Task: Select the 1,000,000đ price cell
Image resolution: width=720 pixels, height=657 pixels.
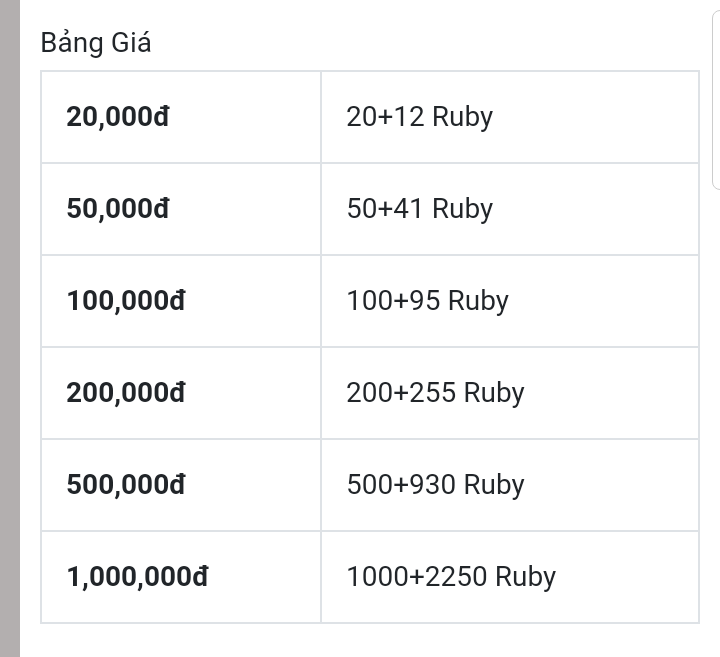Action: (x=181, y=577)
